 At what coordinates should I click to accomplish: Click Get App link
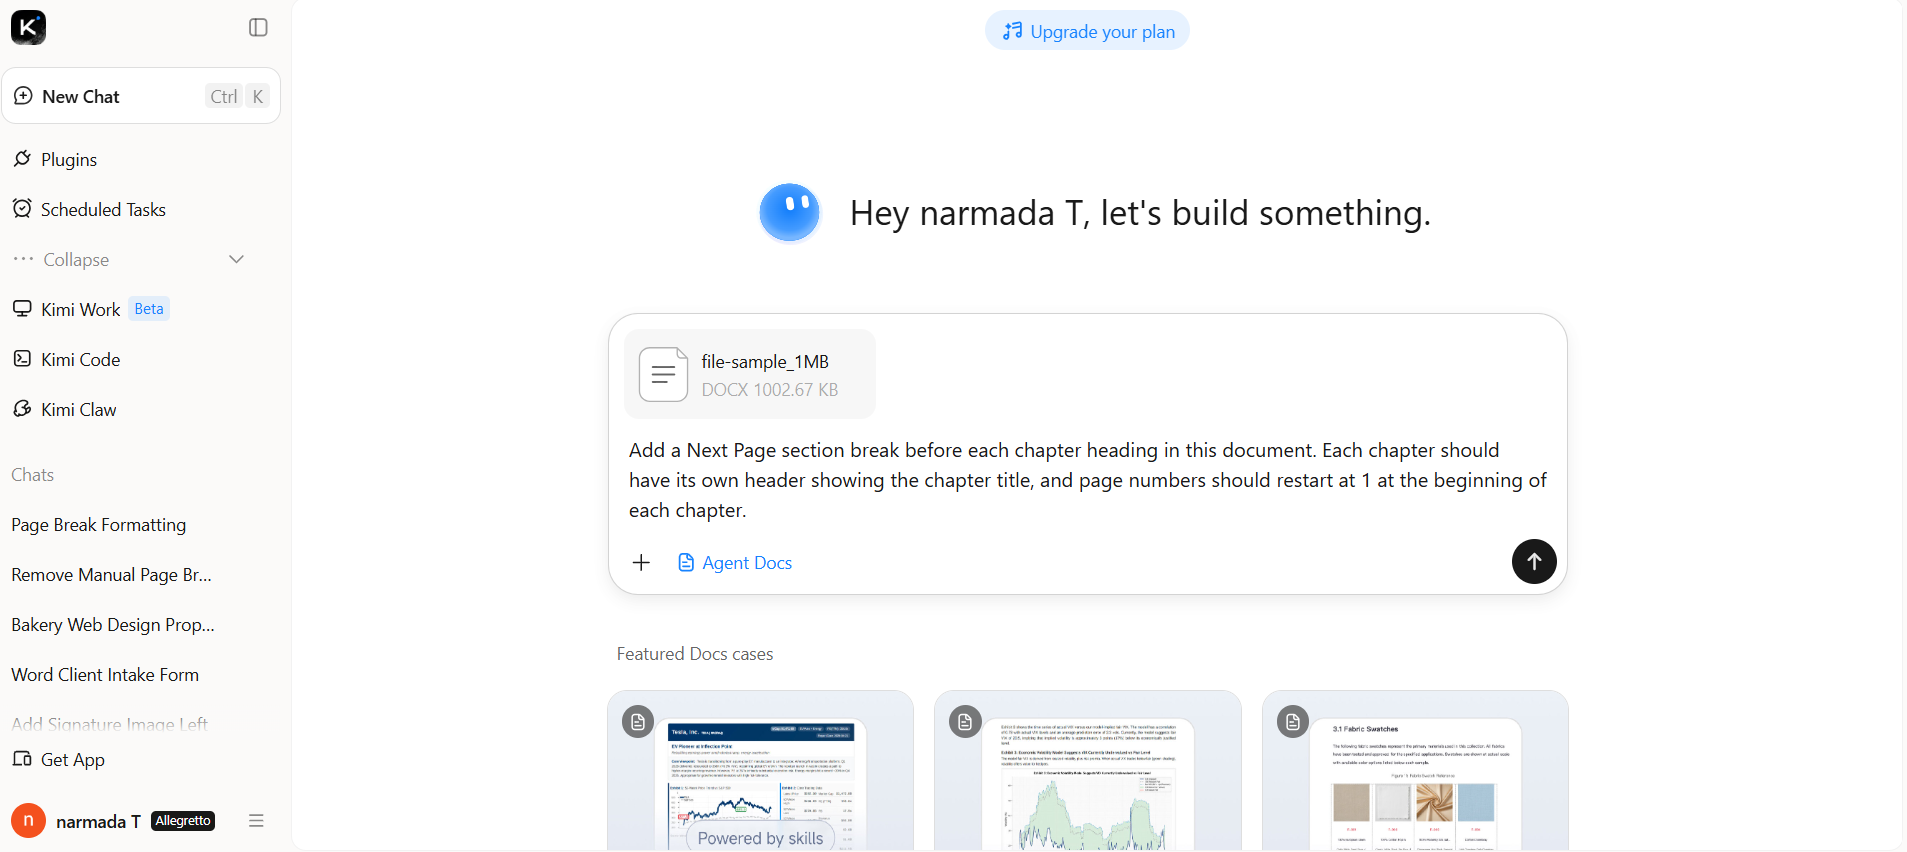tap(59, 759)
